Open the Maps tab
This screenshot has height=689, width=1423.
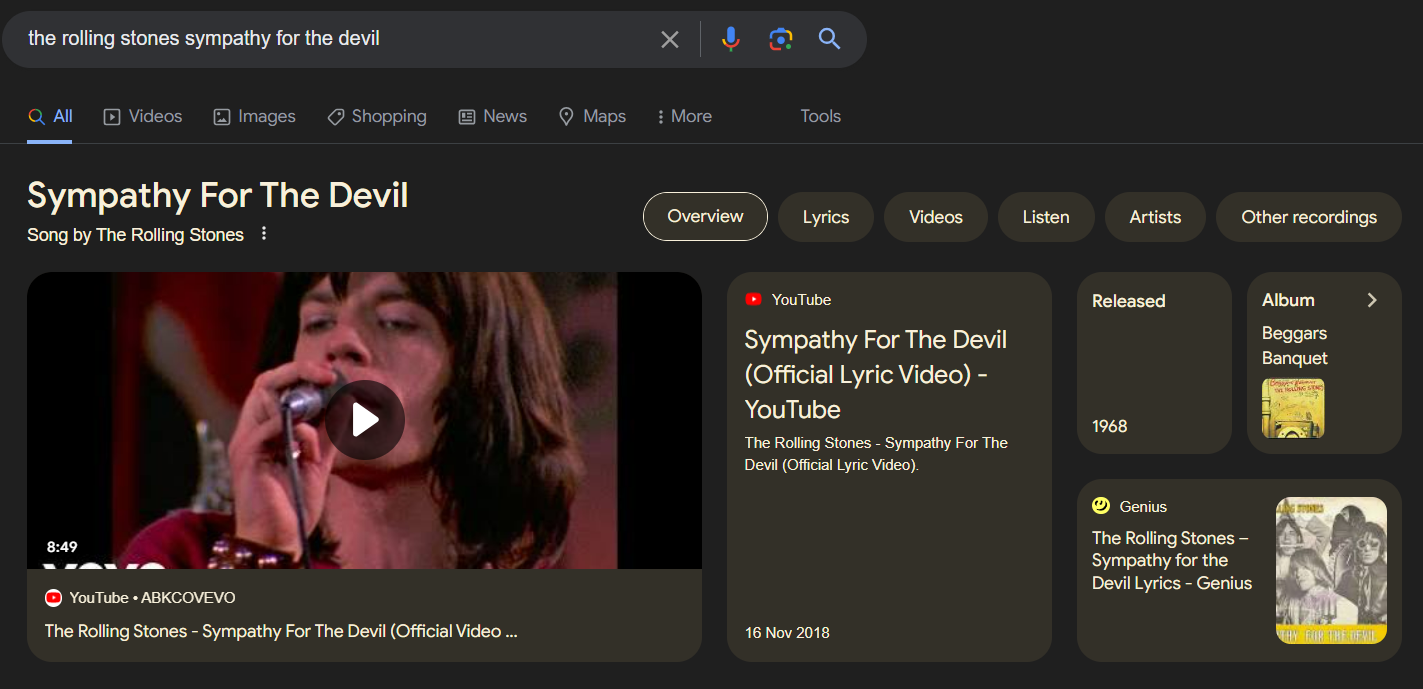pyautogui.click(x=592, y=116)
